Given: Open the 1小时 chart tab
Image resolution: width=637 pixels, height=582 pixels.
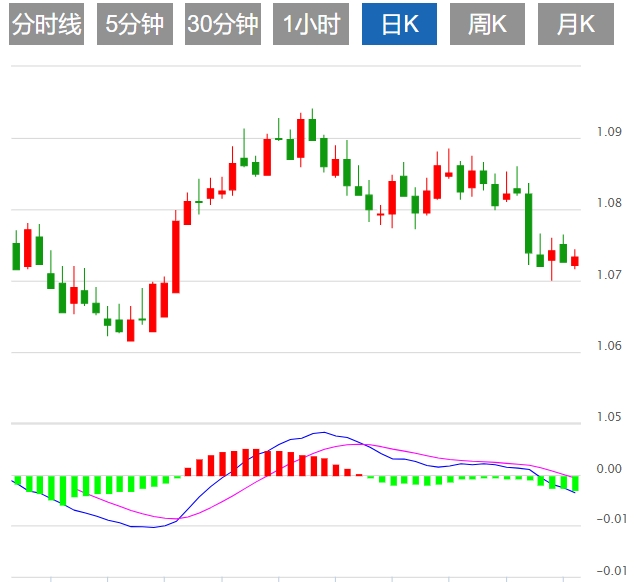Looking at the screenshot, I should (311, 24).
